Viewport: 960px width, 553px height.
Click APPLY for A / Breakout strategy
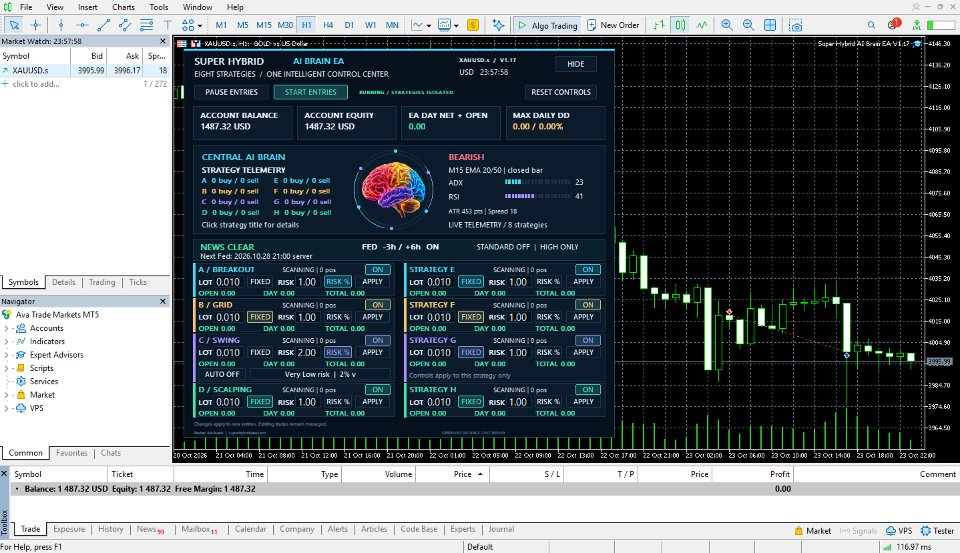[x=372, y=282]
